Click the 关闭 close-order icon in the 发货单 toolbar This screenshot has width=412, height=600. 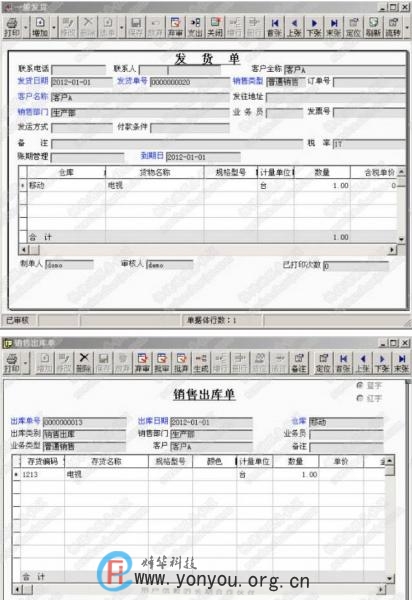[215, 27]
